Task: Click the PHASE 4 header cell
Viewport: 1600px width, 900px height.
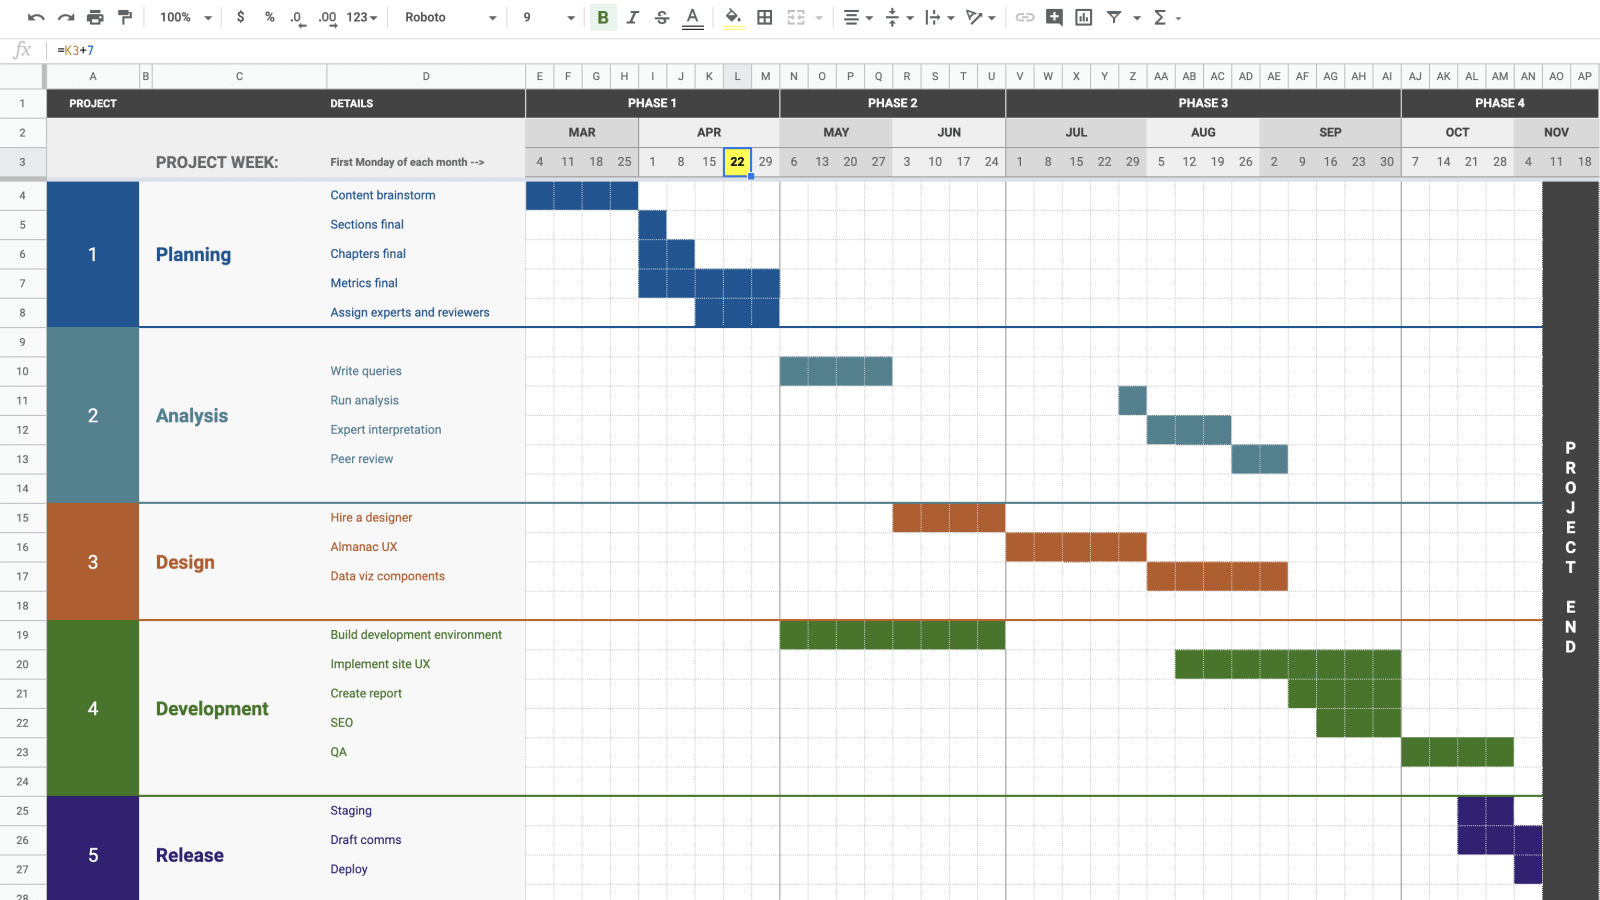Action: pos(1500,103)
